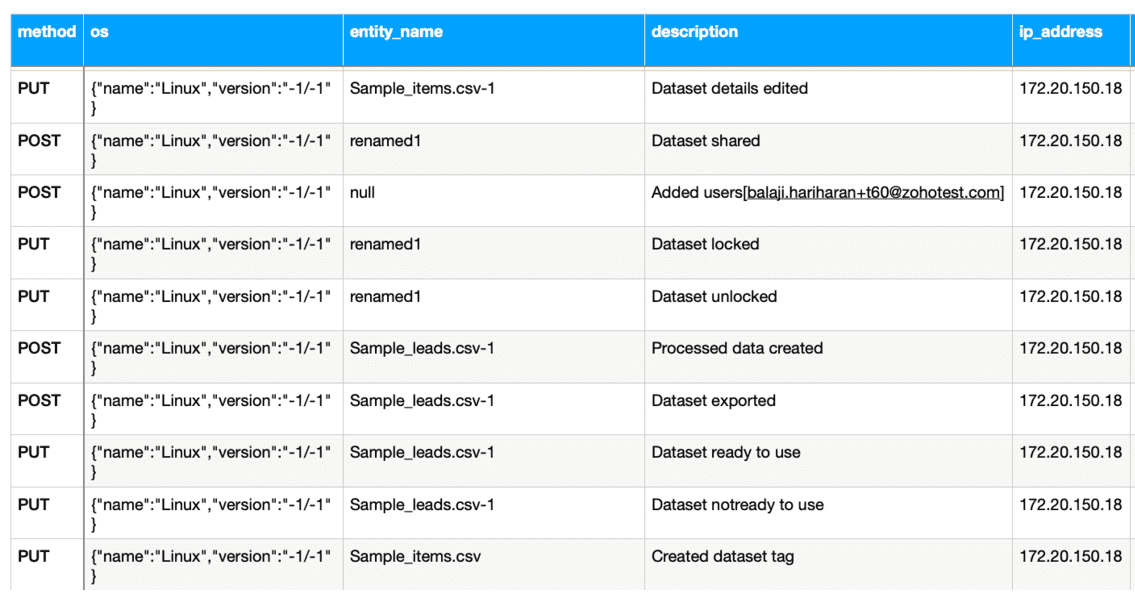Click the "Dataset exported" description cell
Viewport: 1135px width, 593px height.
click(x=713, y=401)
